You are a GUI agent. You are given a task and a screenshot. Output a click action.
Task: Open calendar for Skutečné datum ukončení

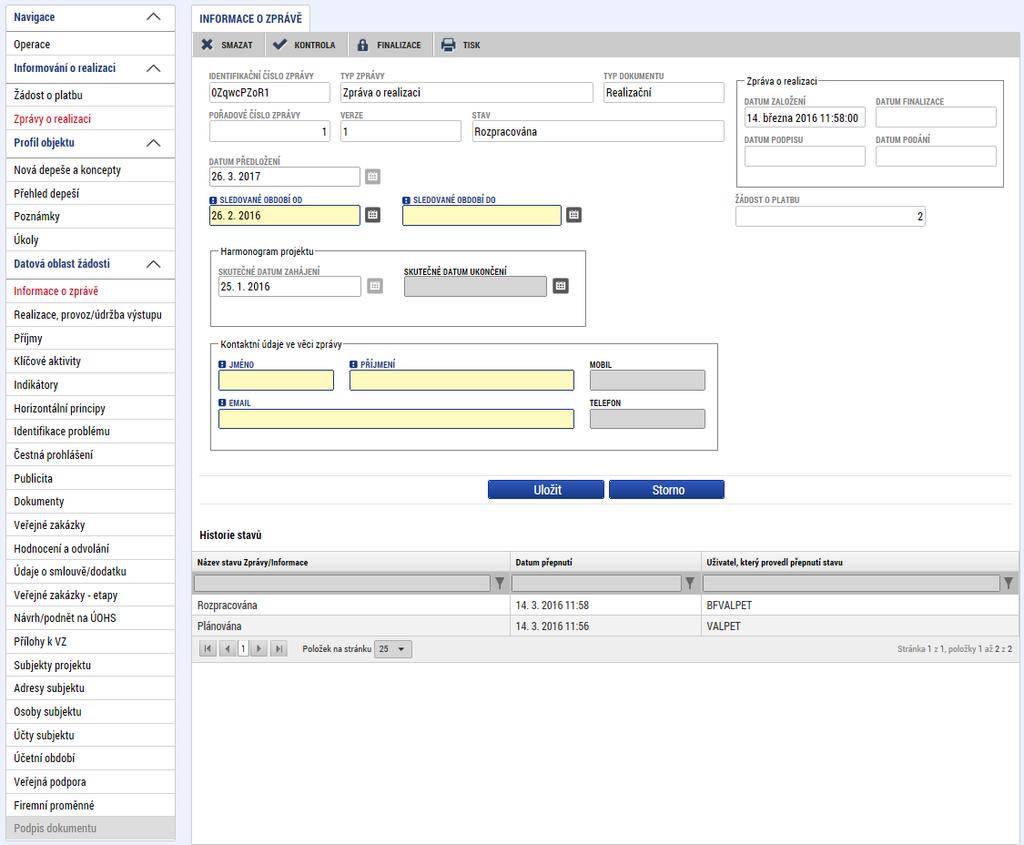tap(560, 286)
